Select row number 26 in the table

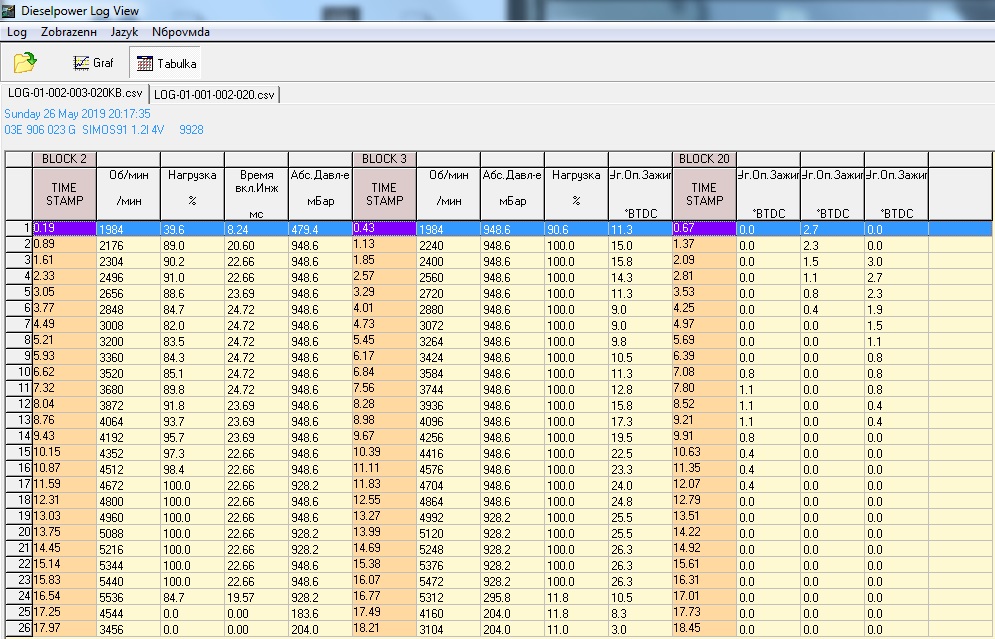(x=18, y=627)
